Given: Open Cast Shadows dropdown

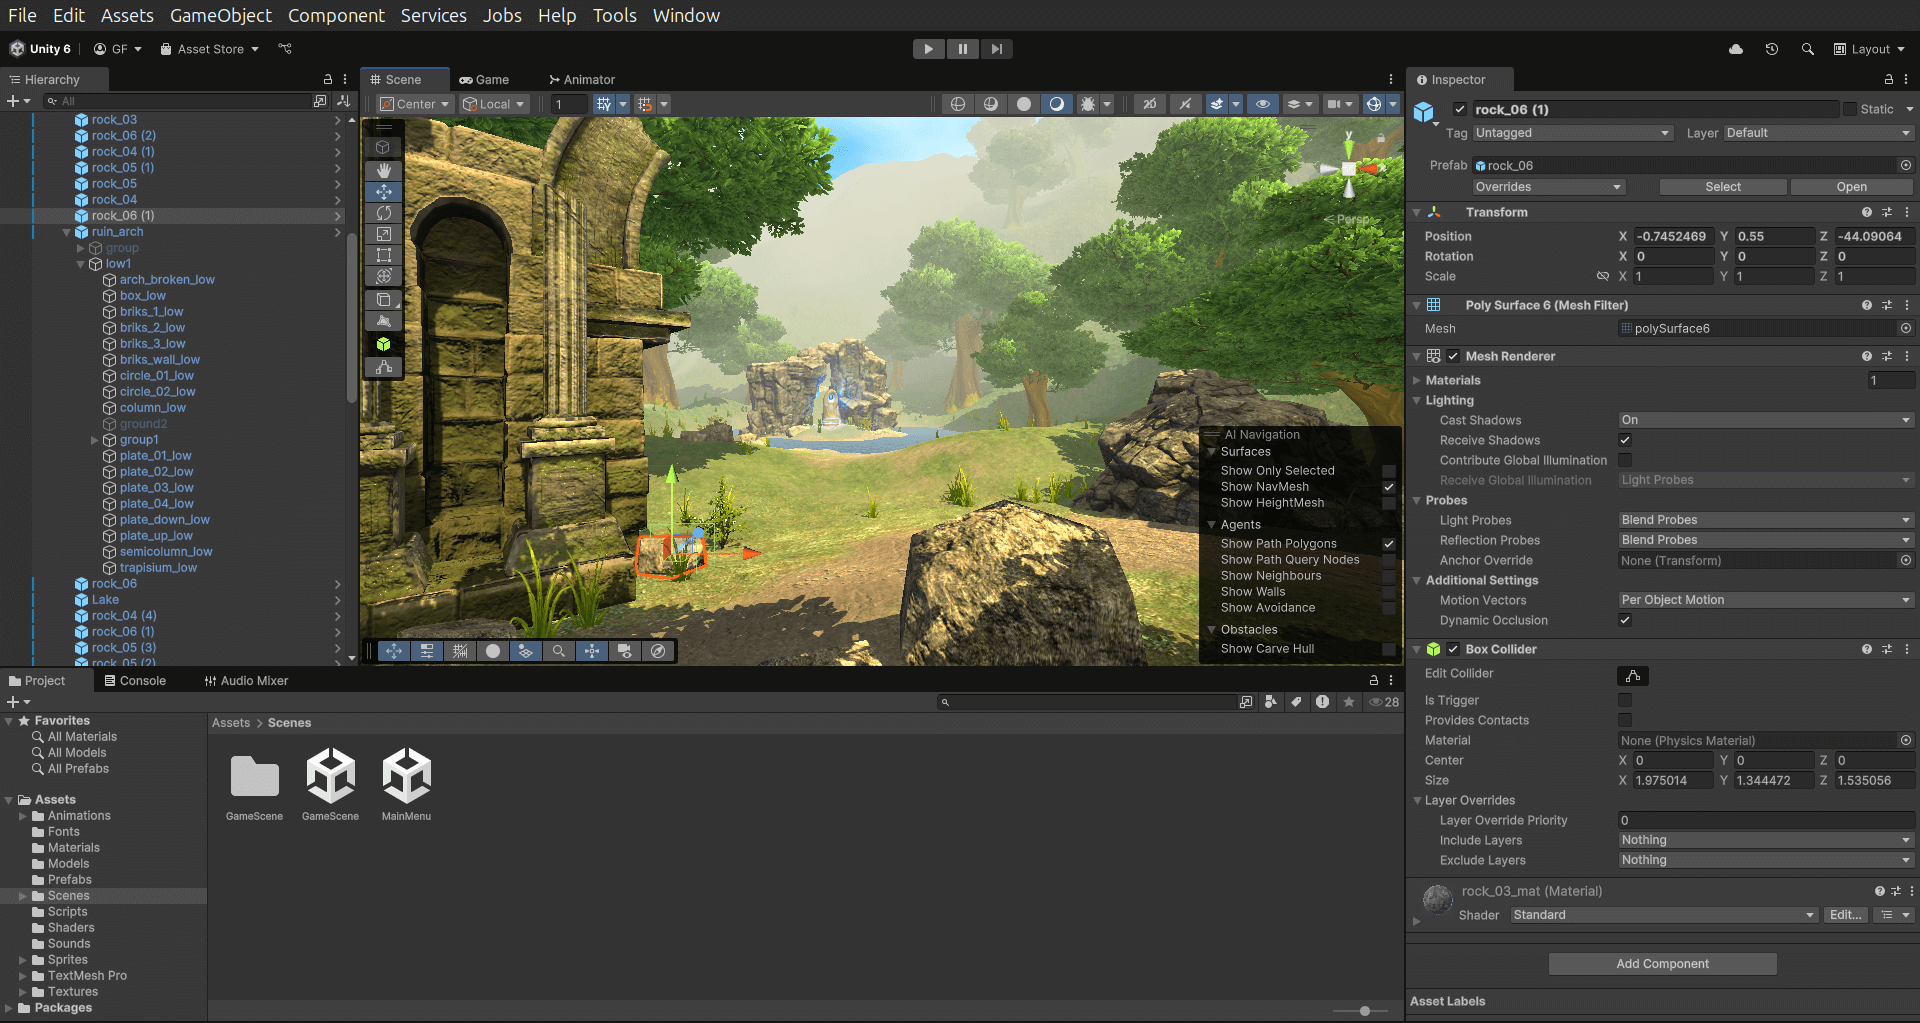Looking at the screenshot, I should pos(1765,420).
